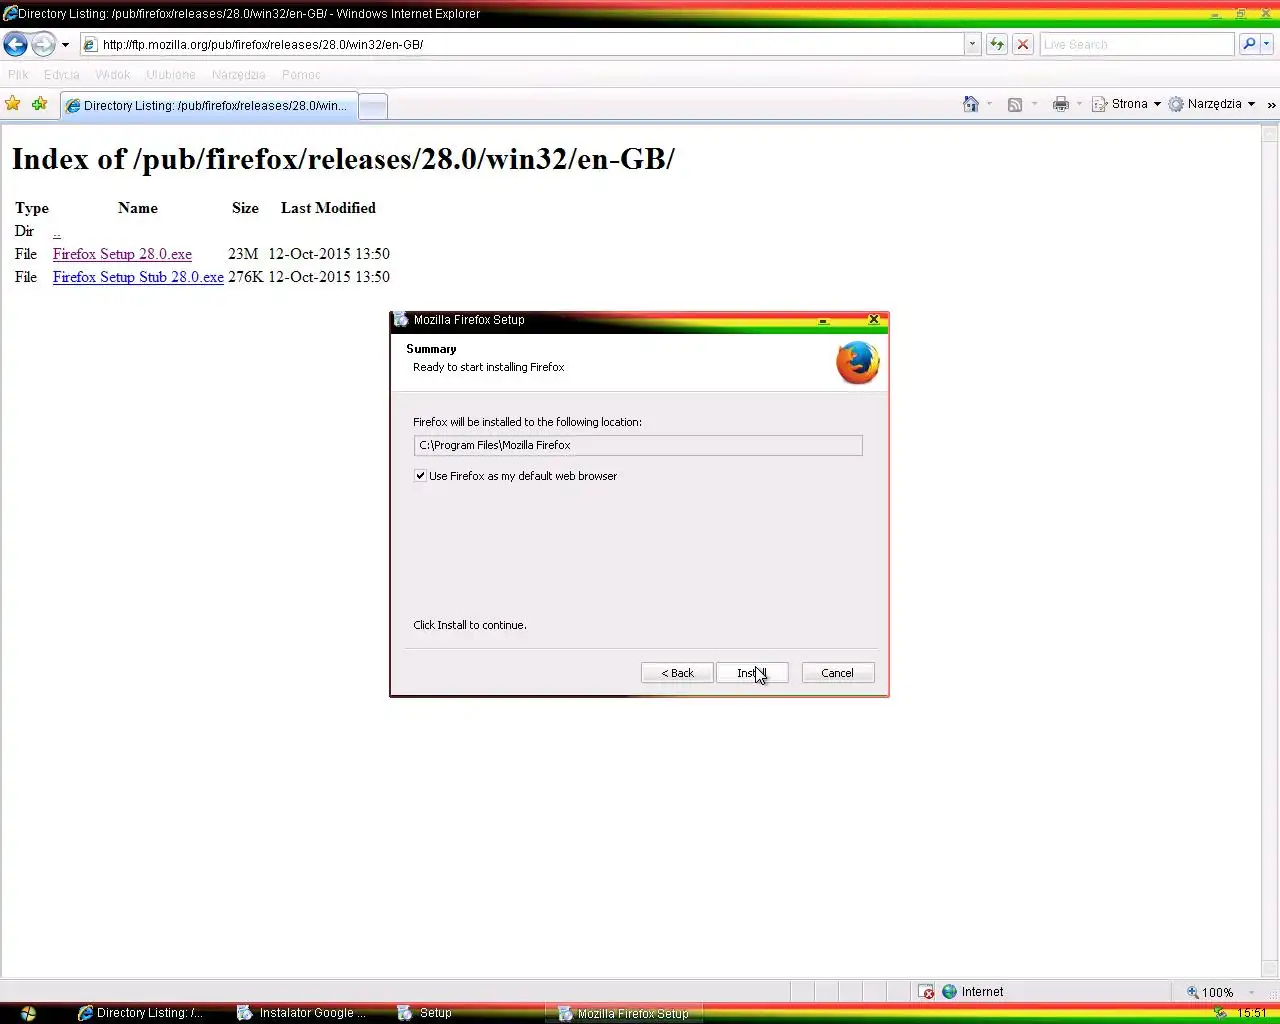The height and width of the screenshot is (1024, 1280).
Task: Click the page vertical scrollbar up arrow
Action: [1271, 133]
